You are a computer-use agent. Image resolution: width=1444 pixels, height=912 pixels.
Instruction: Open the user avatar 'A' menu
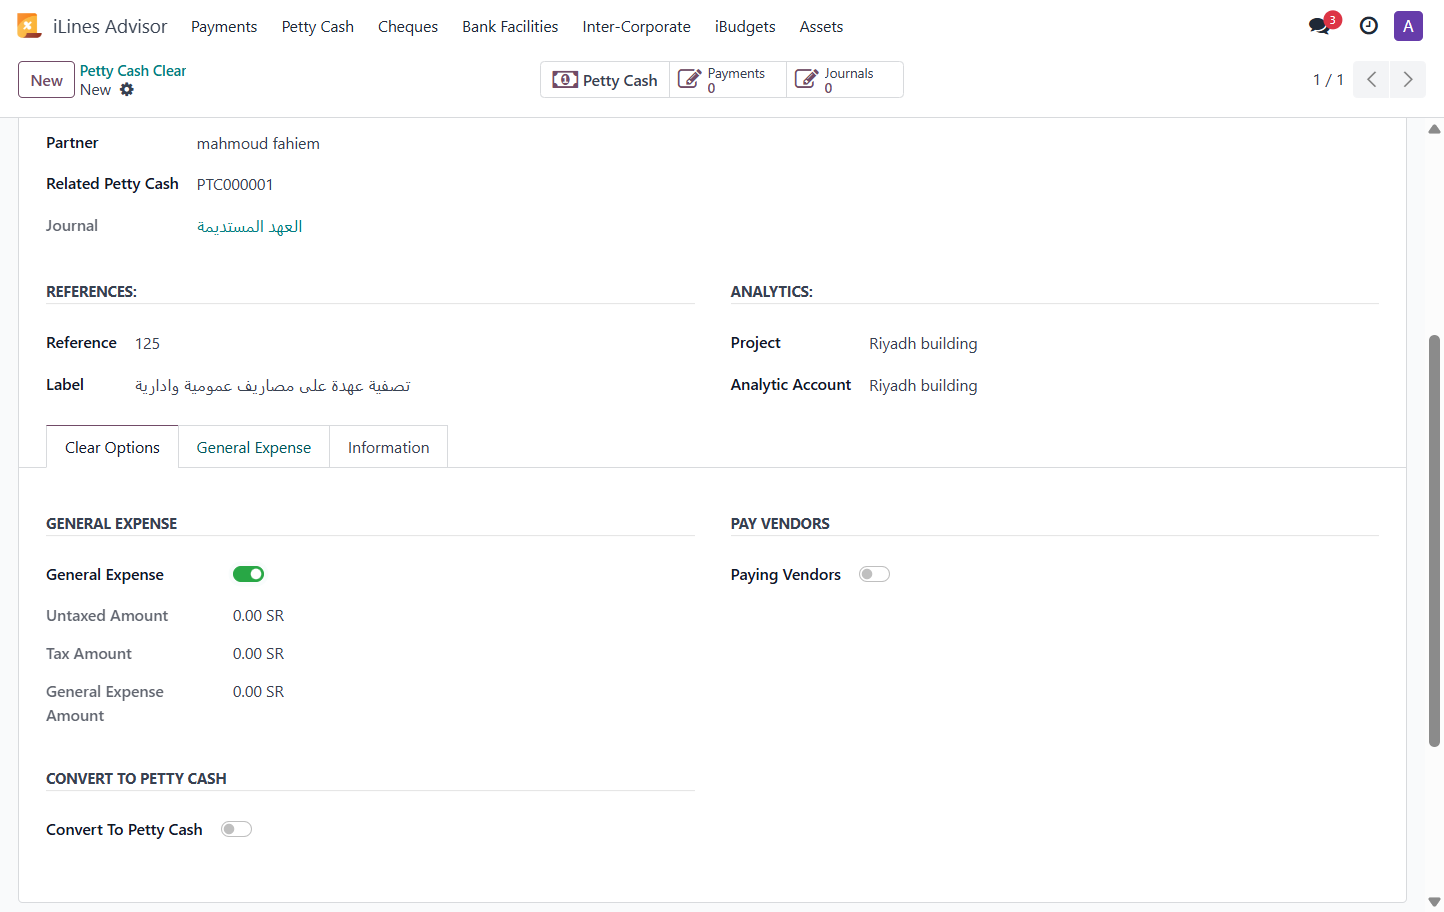[1408, 26]
